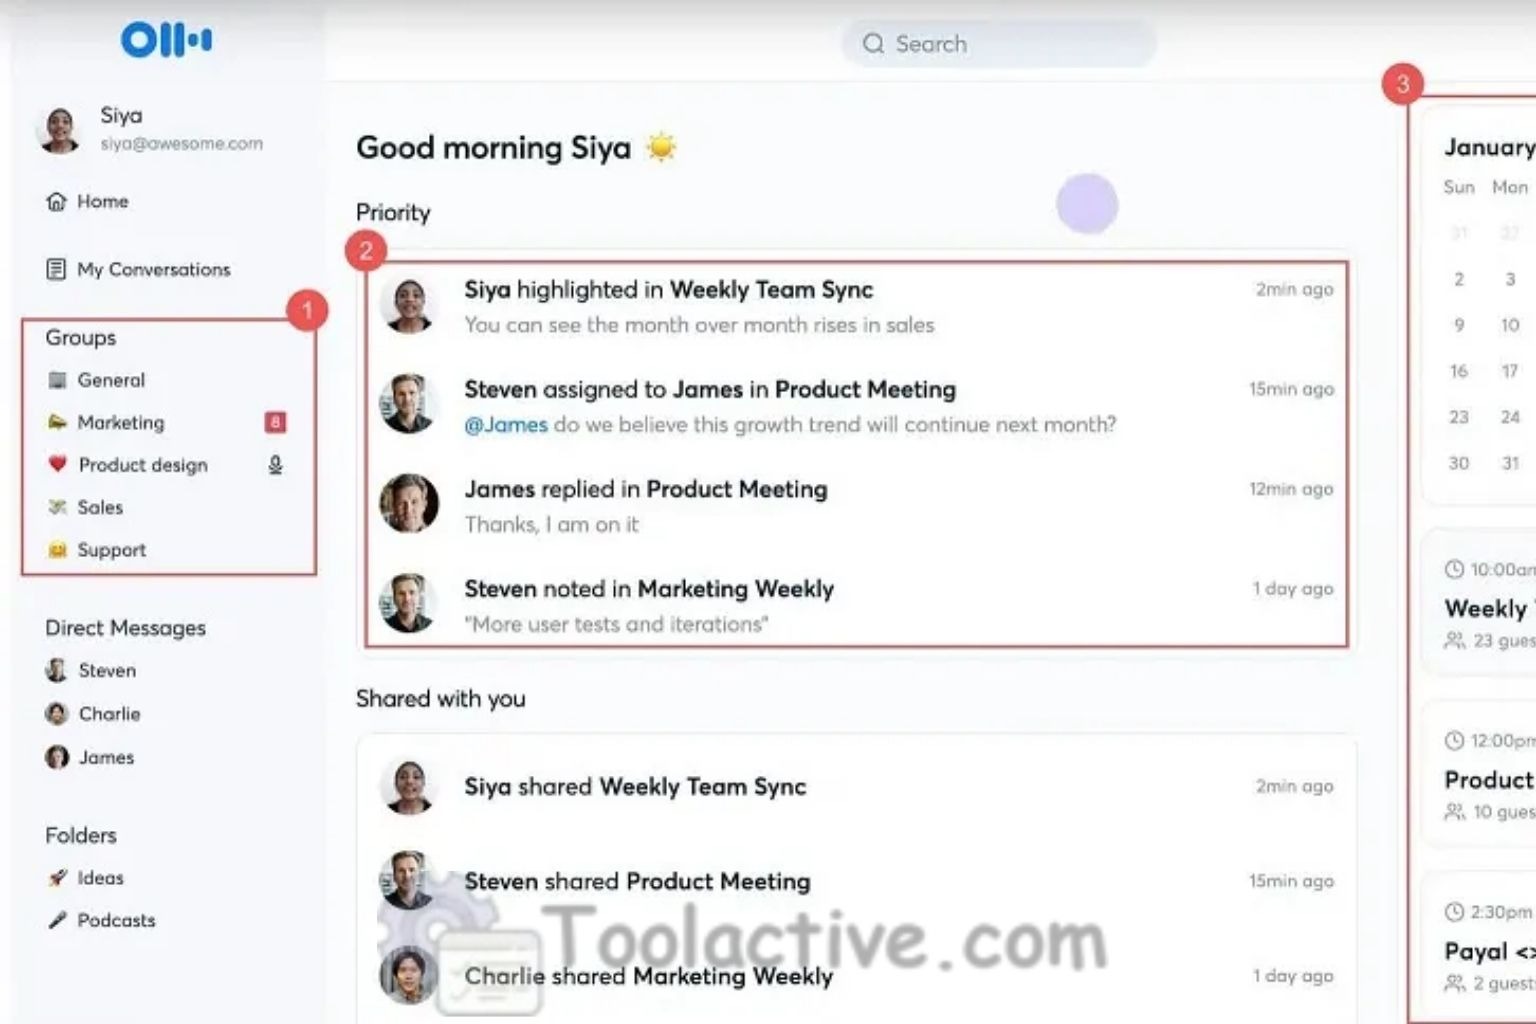Select the Marketing group with unread badge
The width and height of the screenshot is (1536, 1024).
121,422
